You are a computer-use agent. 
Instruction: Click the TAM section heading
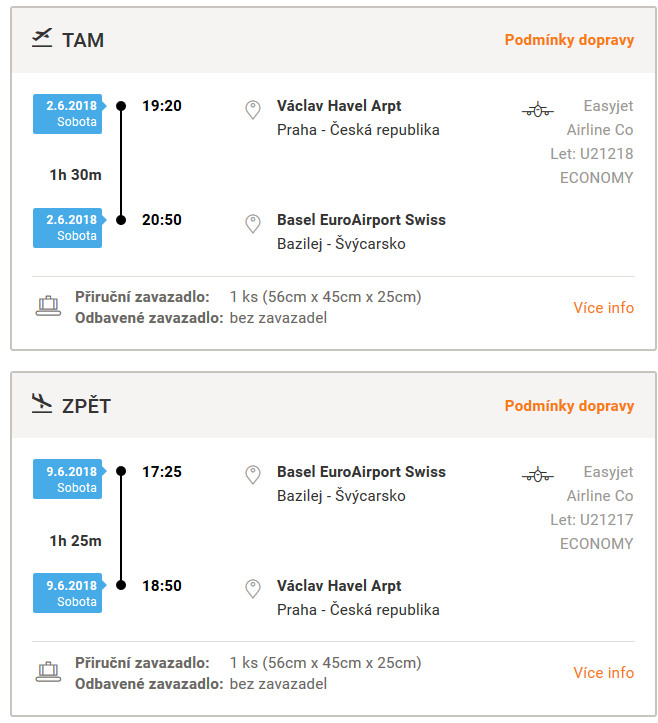tap(83, 40)
